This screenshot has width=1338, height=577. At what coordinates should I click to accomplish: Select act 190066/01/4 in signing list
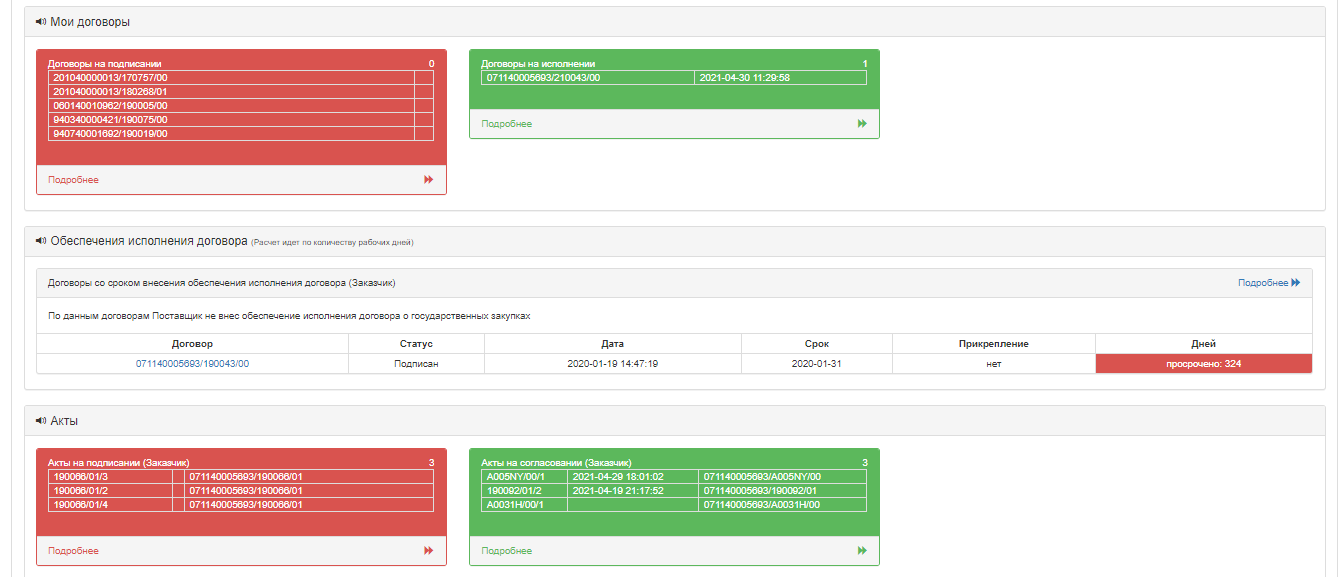pyautogui.click(x=82, y=505)
